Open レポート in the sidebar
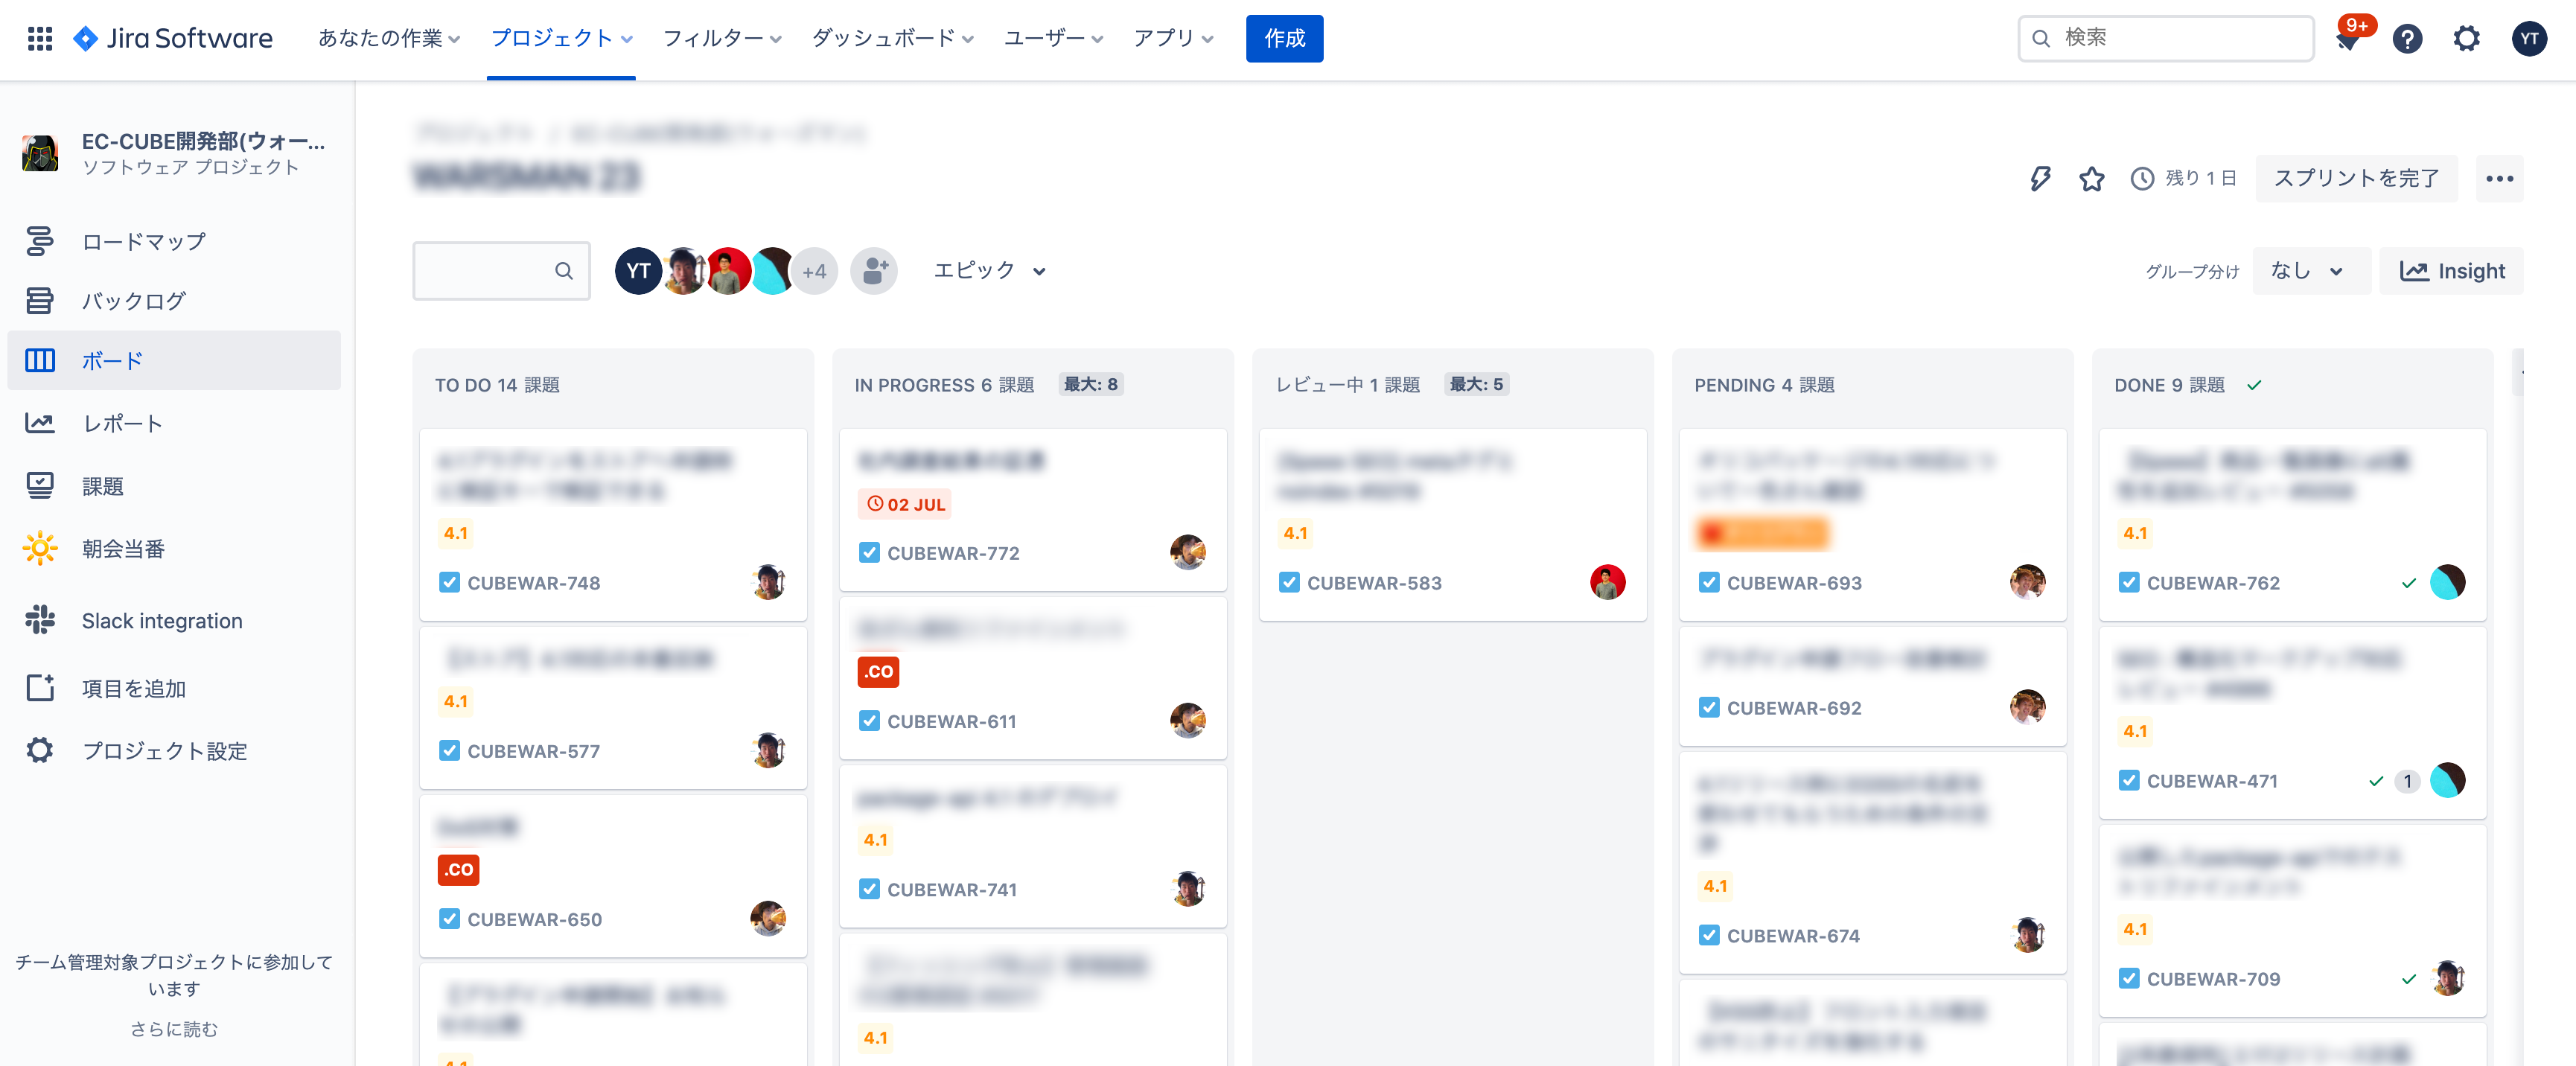The image size is (2576, 1066). click(x=174, y=424)
